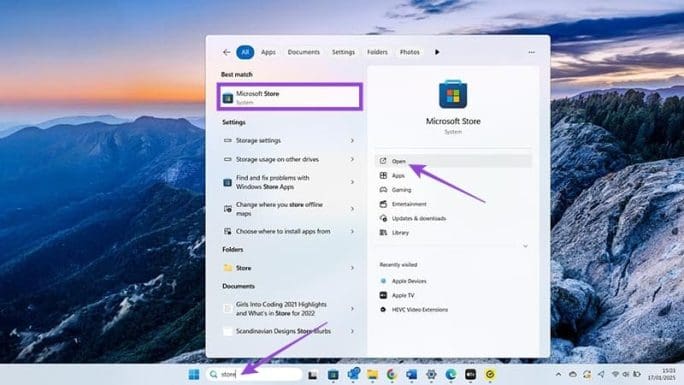
Task: Open Girls Into Coding 2021 Highlights document
Action: (x=288, y=309)
